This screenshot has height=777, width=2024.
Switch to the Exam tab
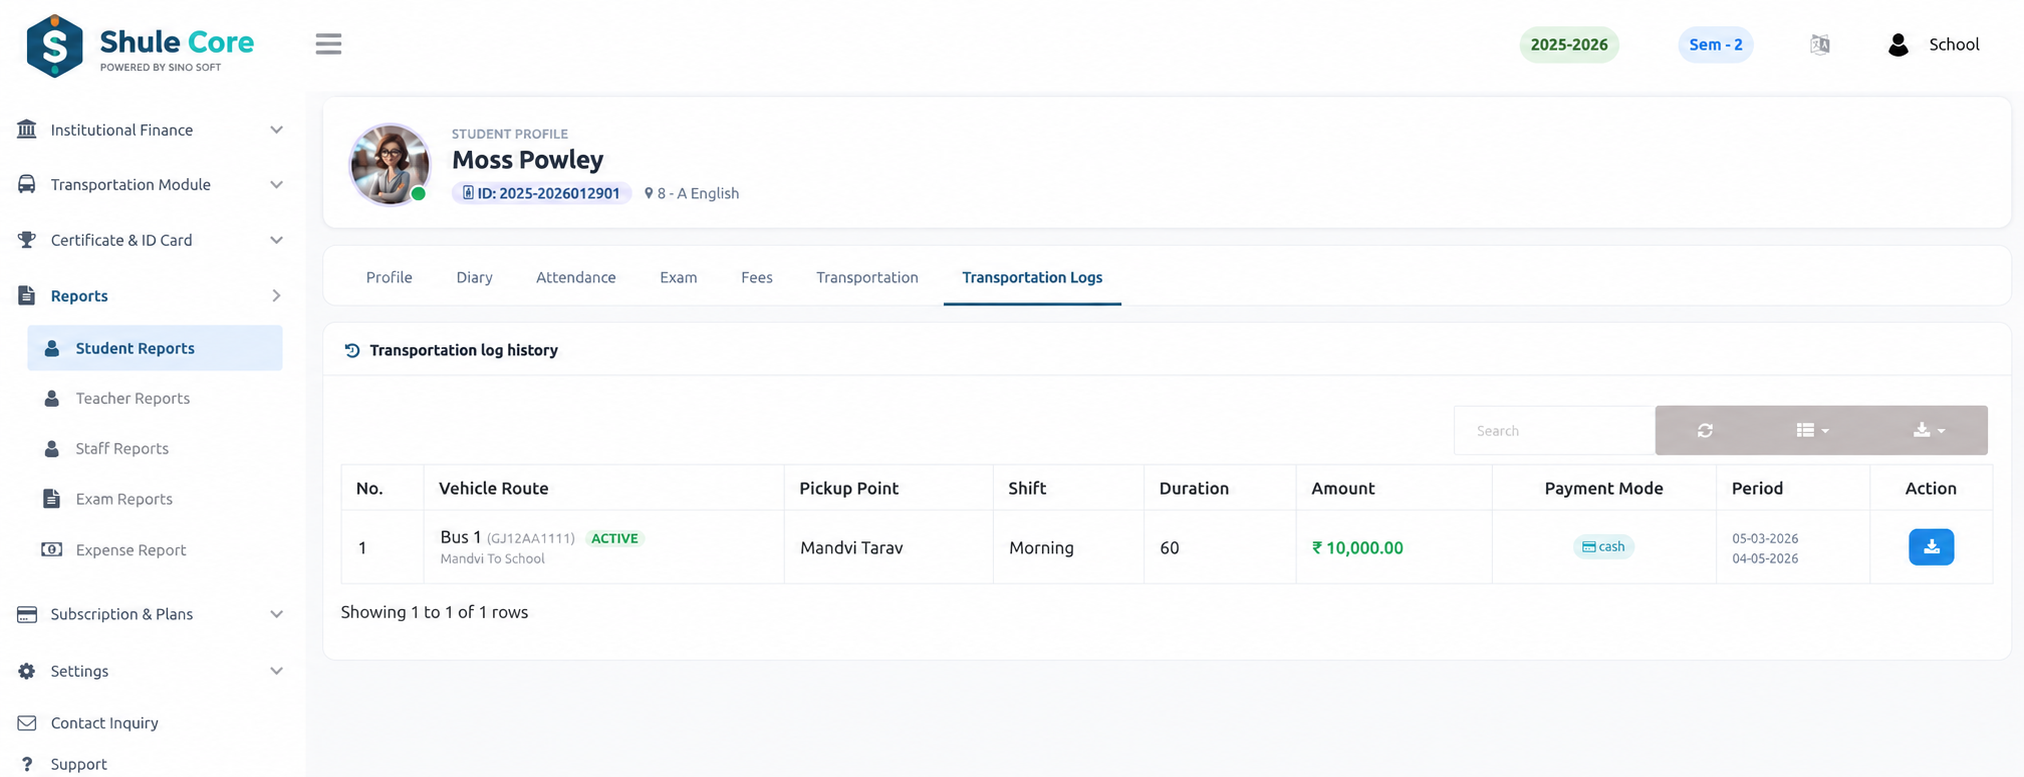678,277
